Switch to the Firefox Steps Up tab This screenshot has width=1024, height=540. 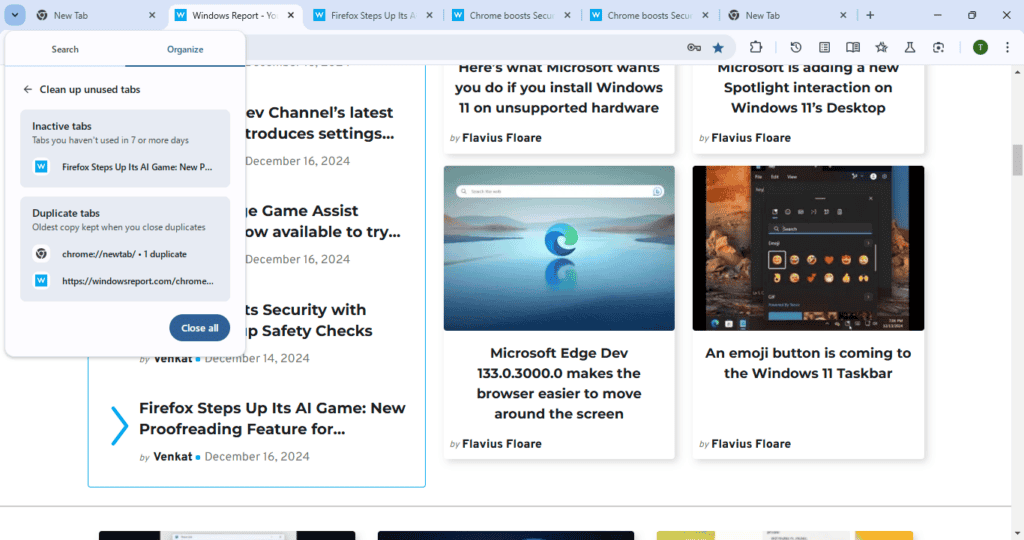372,15
